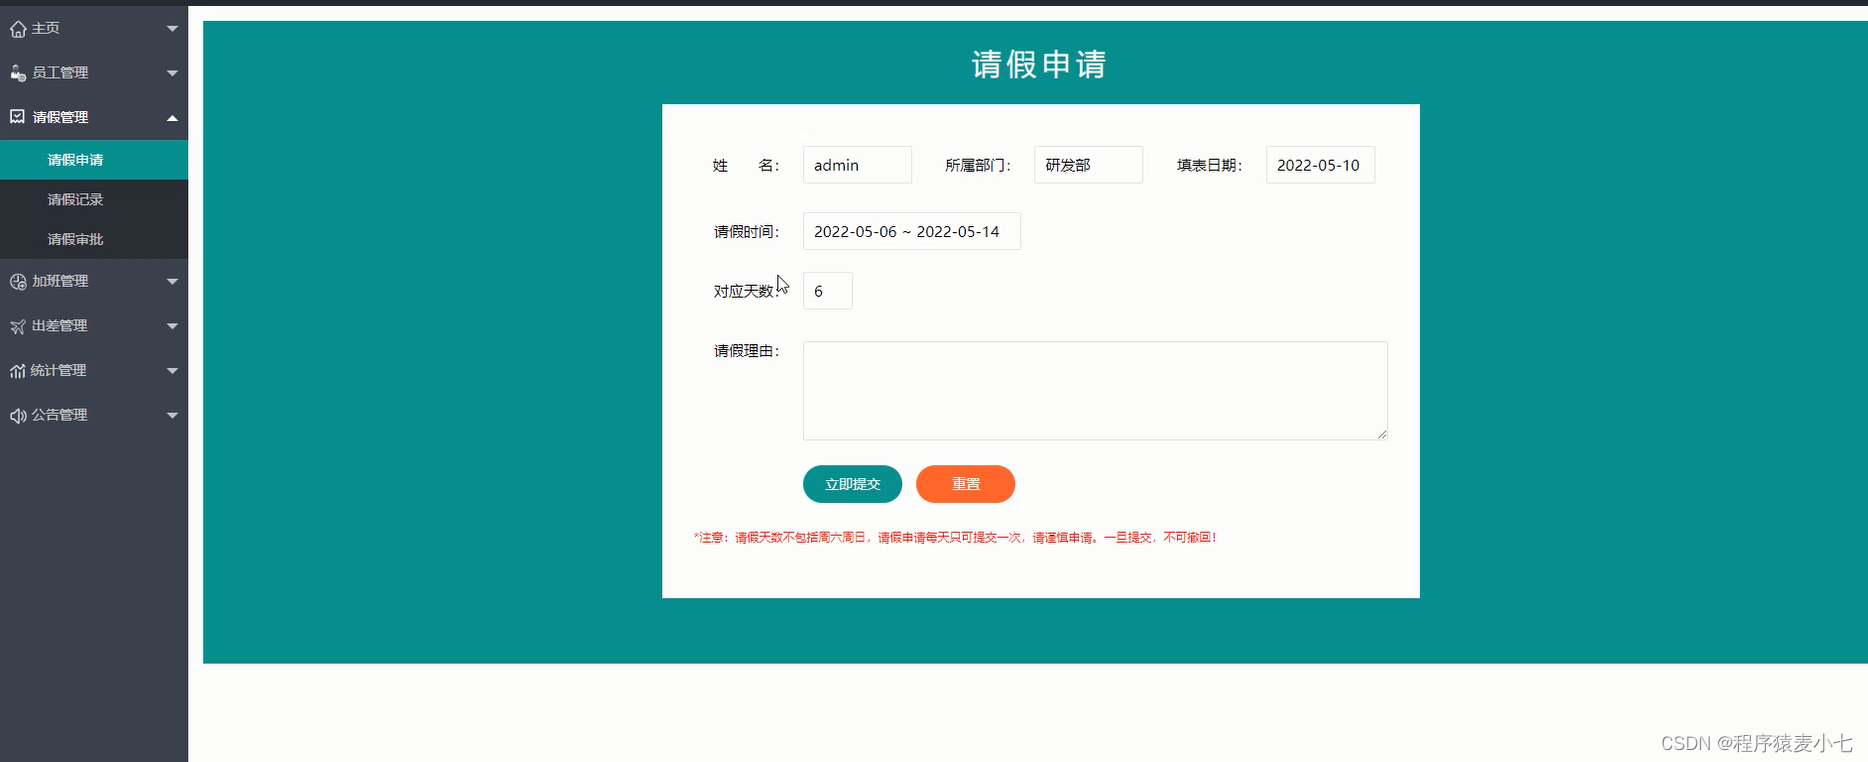Image resolution: width=1868 pixels, height=762 pixels.
Task: Click inside the 请假理由 text area
Action: [x=1095, y=391]
